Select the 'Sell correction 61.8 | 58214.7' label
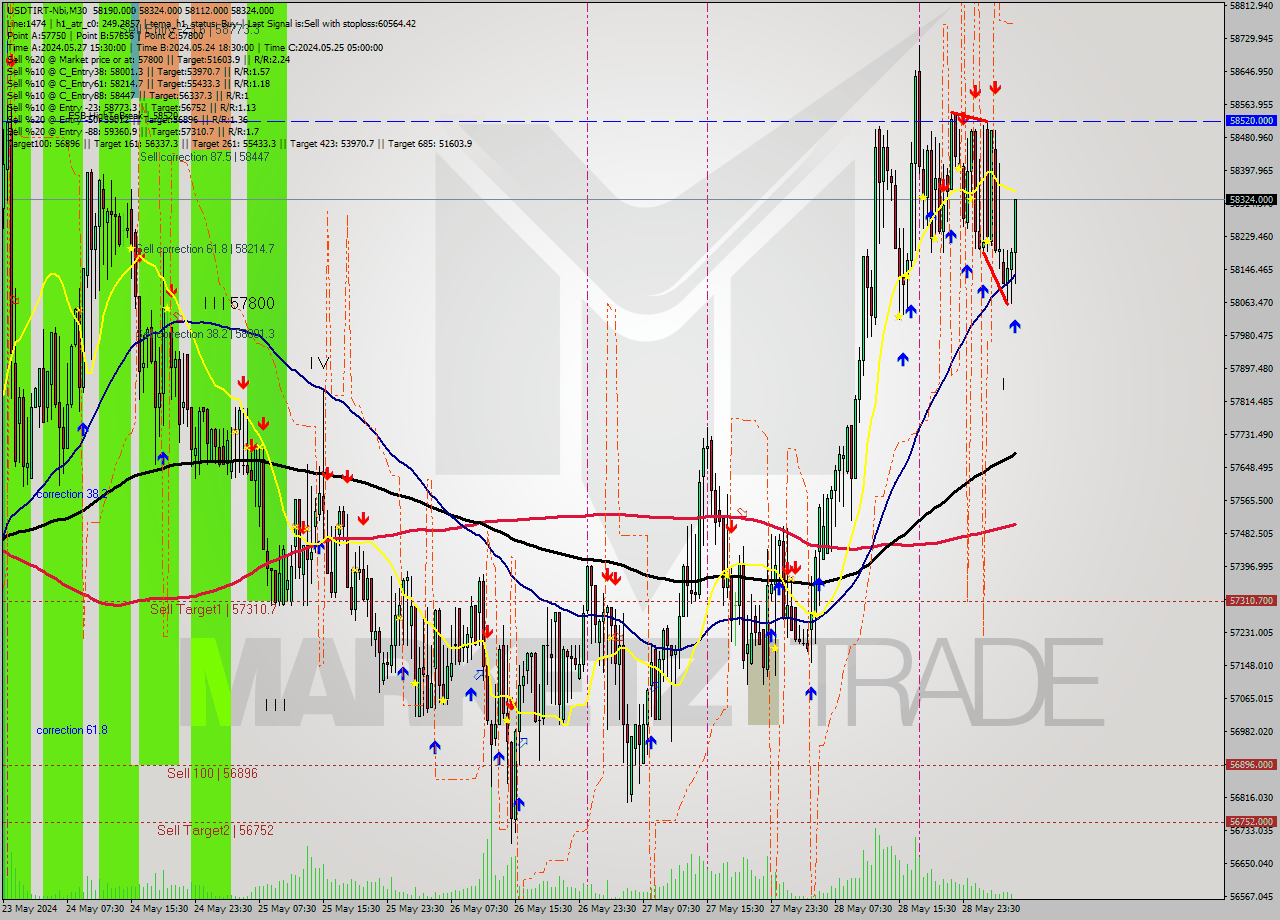 tap(205, 248)
